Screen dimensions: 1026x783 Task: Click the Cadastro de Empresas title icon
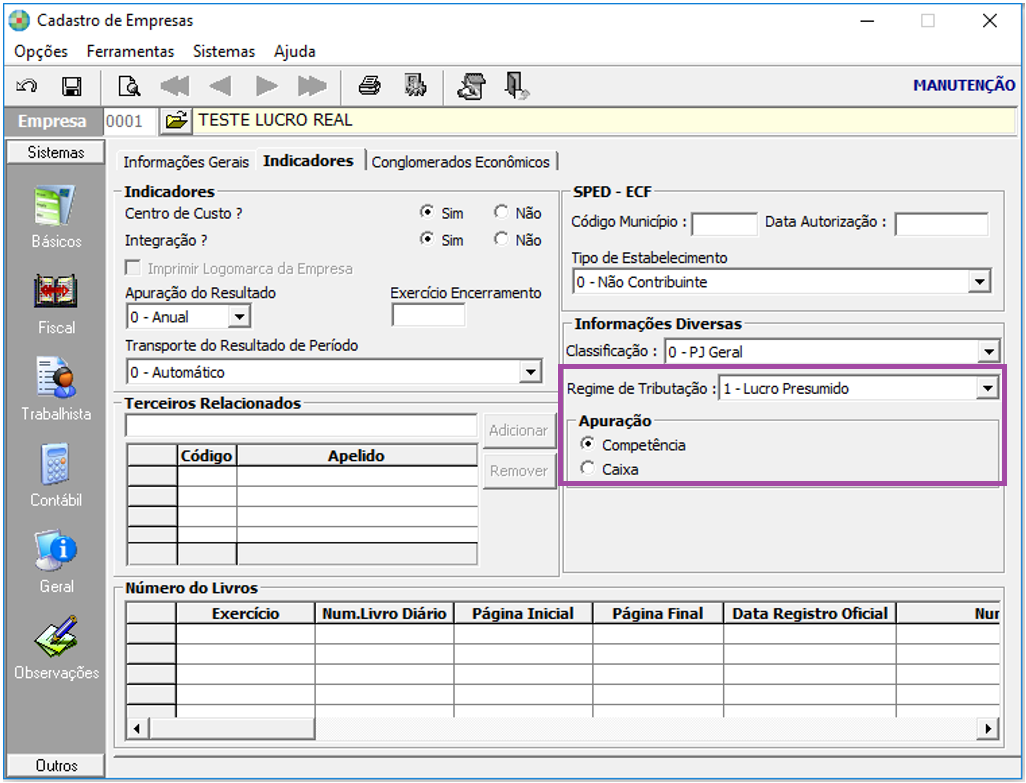[19, 20]
